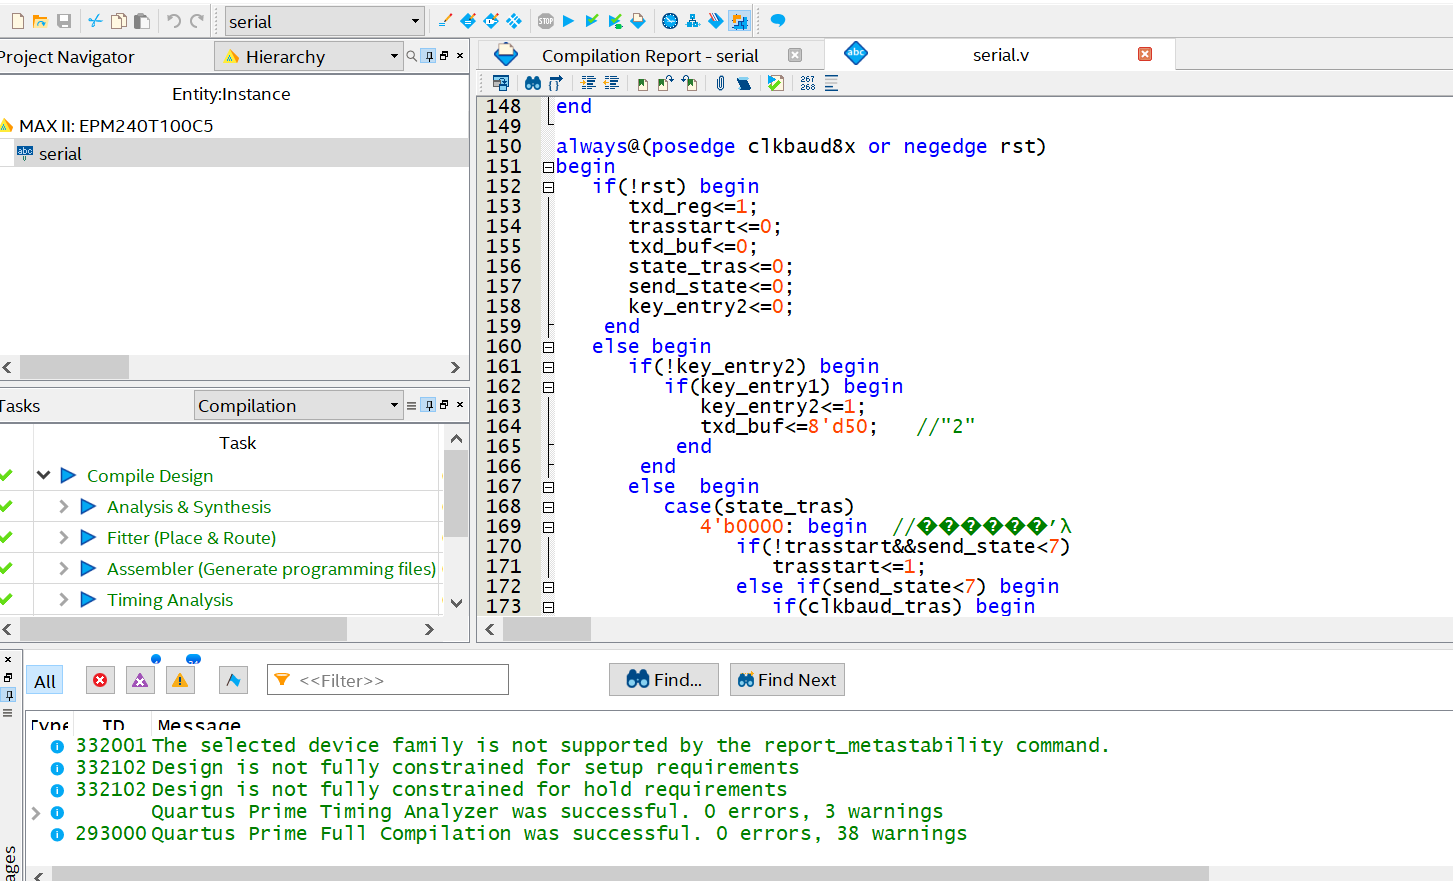
Task: Paste from the clipboard icon
Action: [142, 21]
